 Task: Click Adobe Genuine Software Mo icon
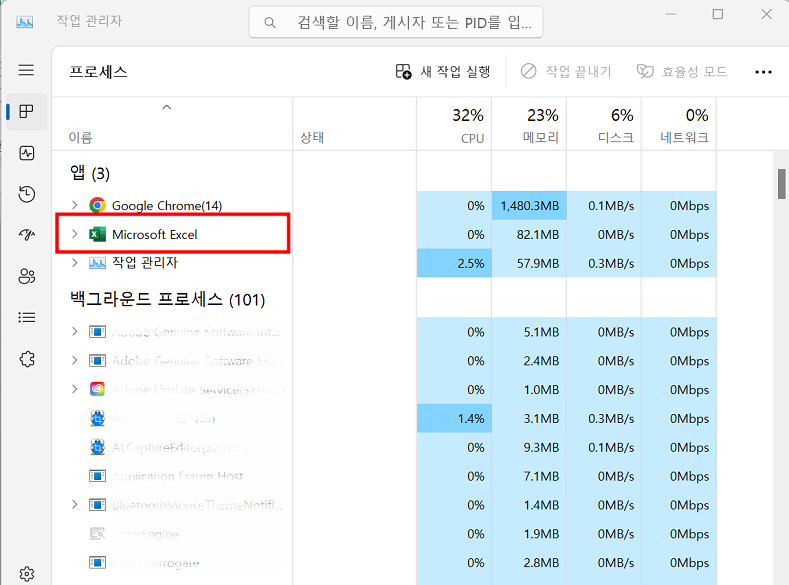[97, 361]
